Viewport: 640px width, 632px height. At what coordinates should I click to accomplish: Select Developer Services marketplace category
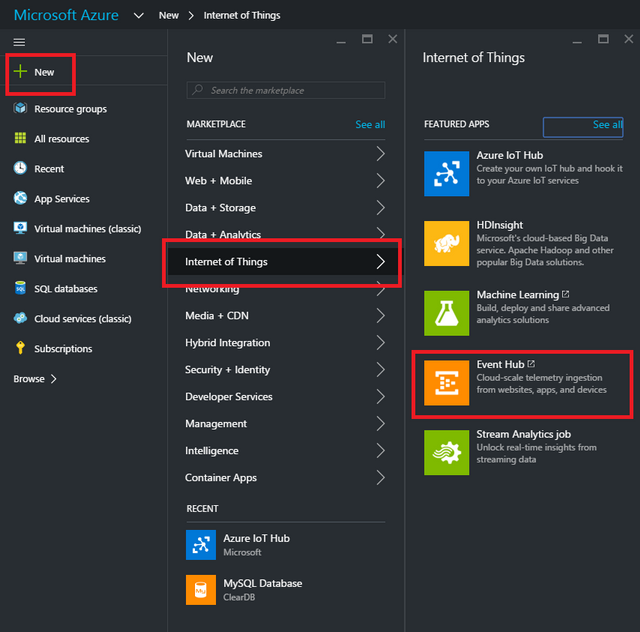tap(285, 397)
